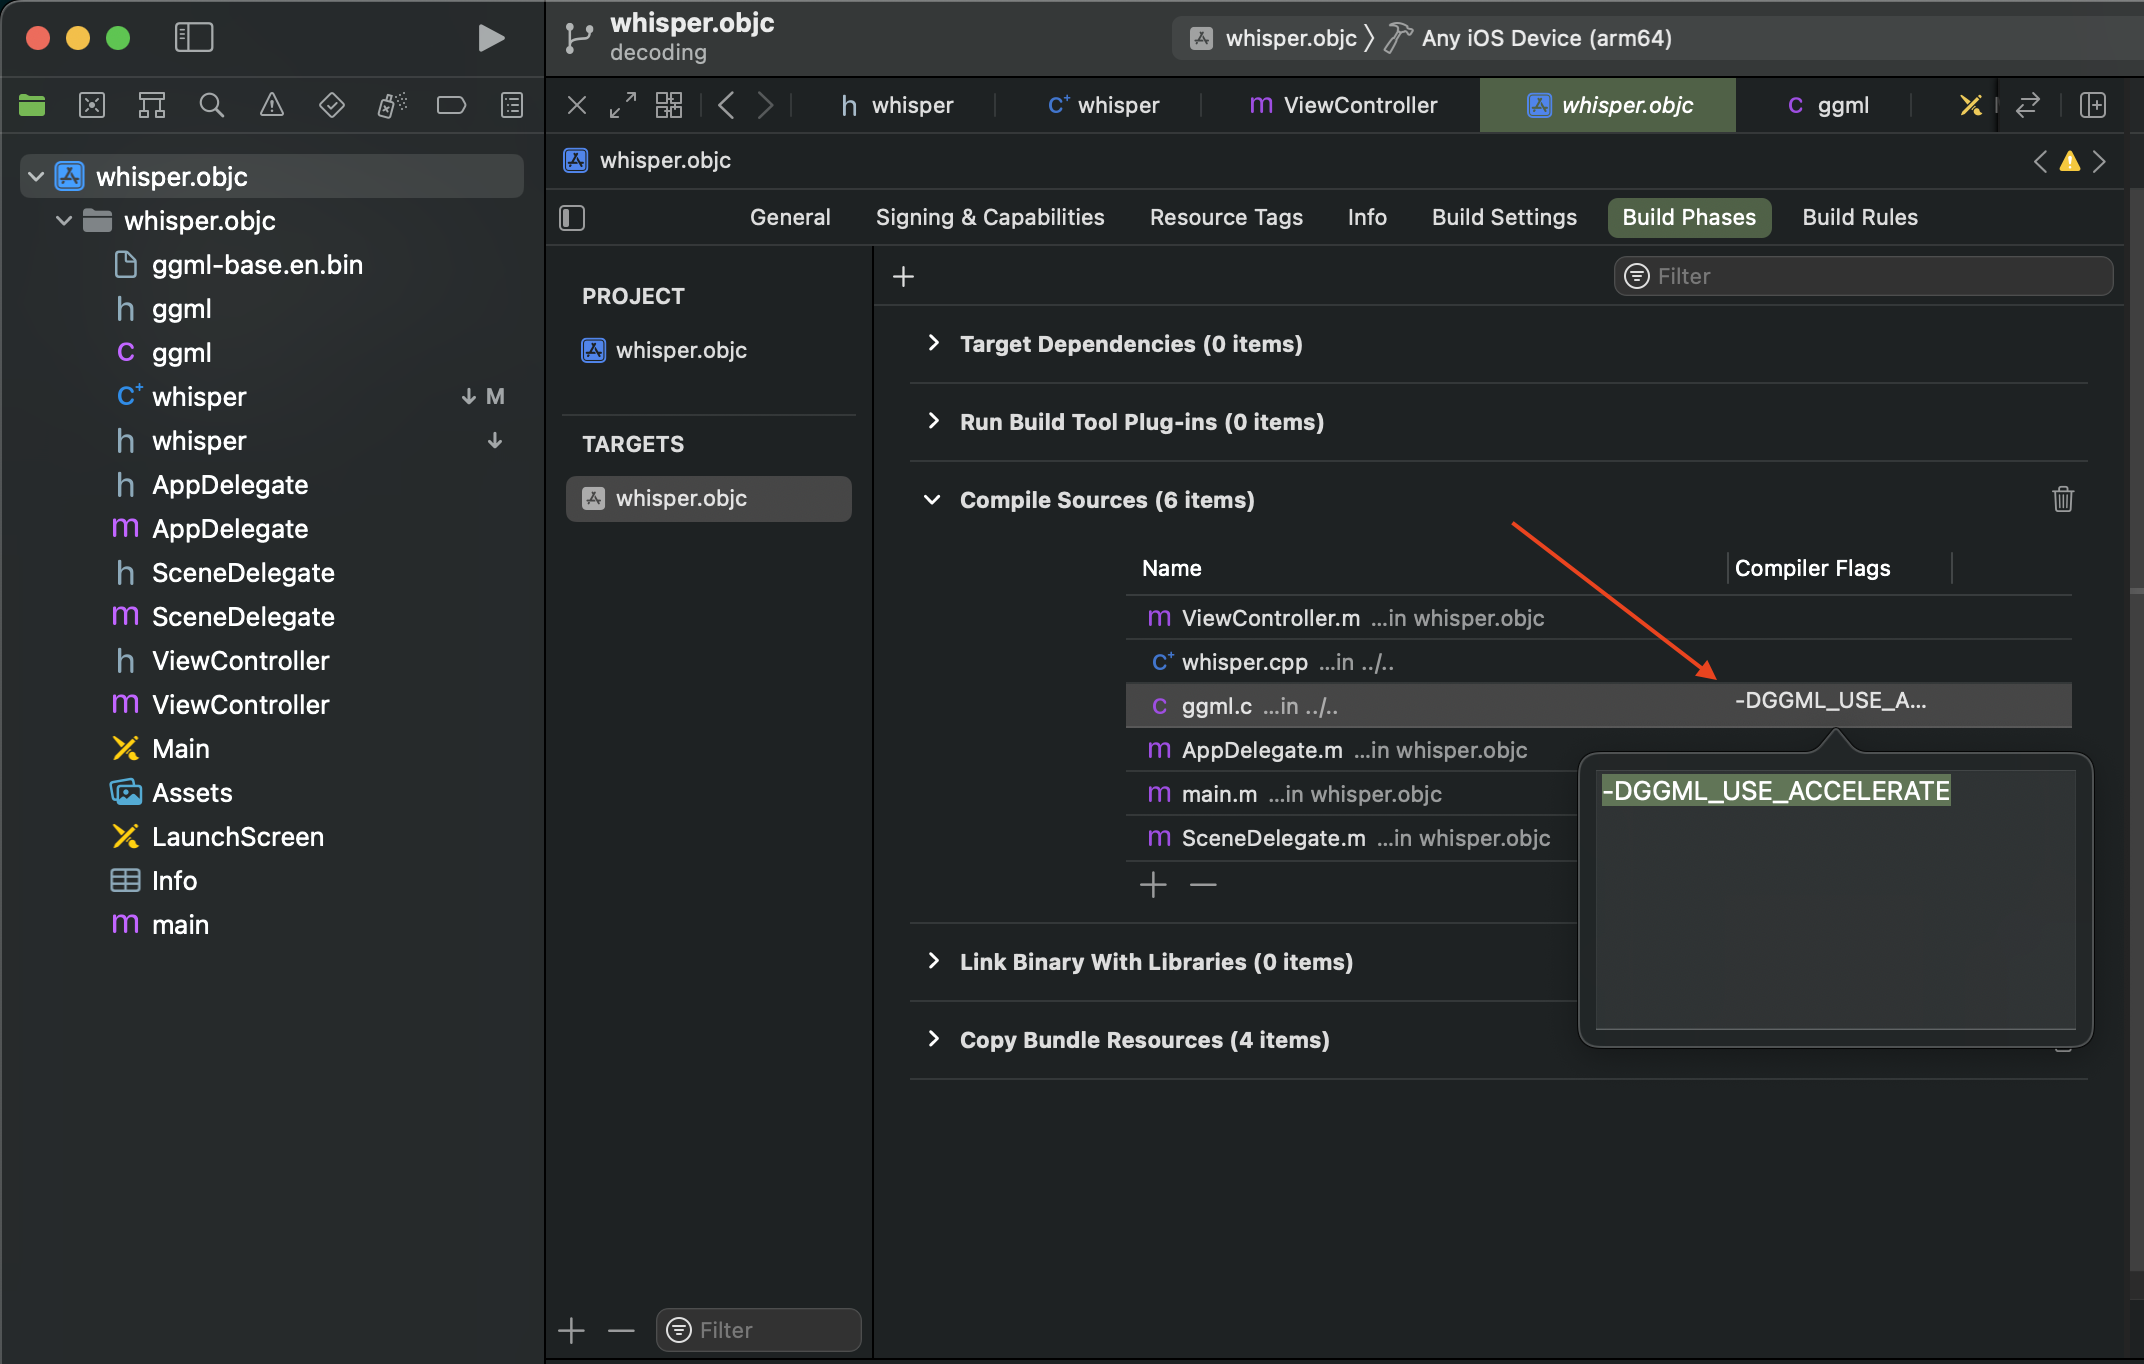Jump to next issue arrow
Image resolution: width=2144 pixels, height=1364 pixels.
(2099, 161)
